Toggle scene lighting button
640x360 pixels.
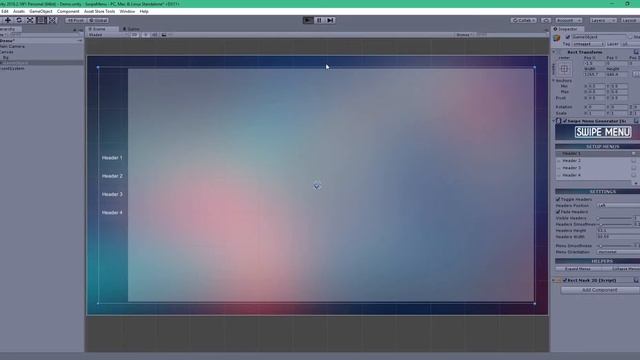point(145,35)
